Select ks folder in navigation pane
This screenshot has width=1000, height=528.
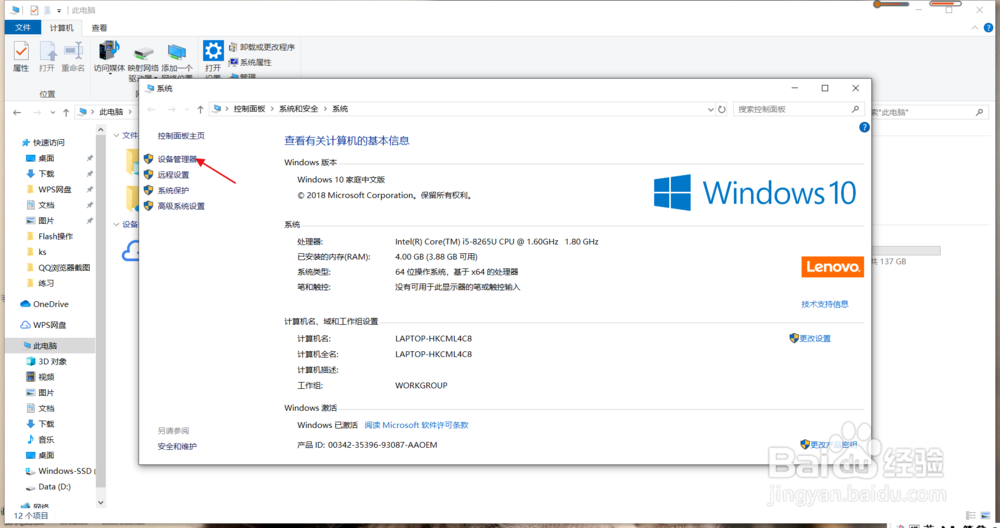coord(42,252)
